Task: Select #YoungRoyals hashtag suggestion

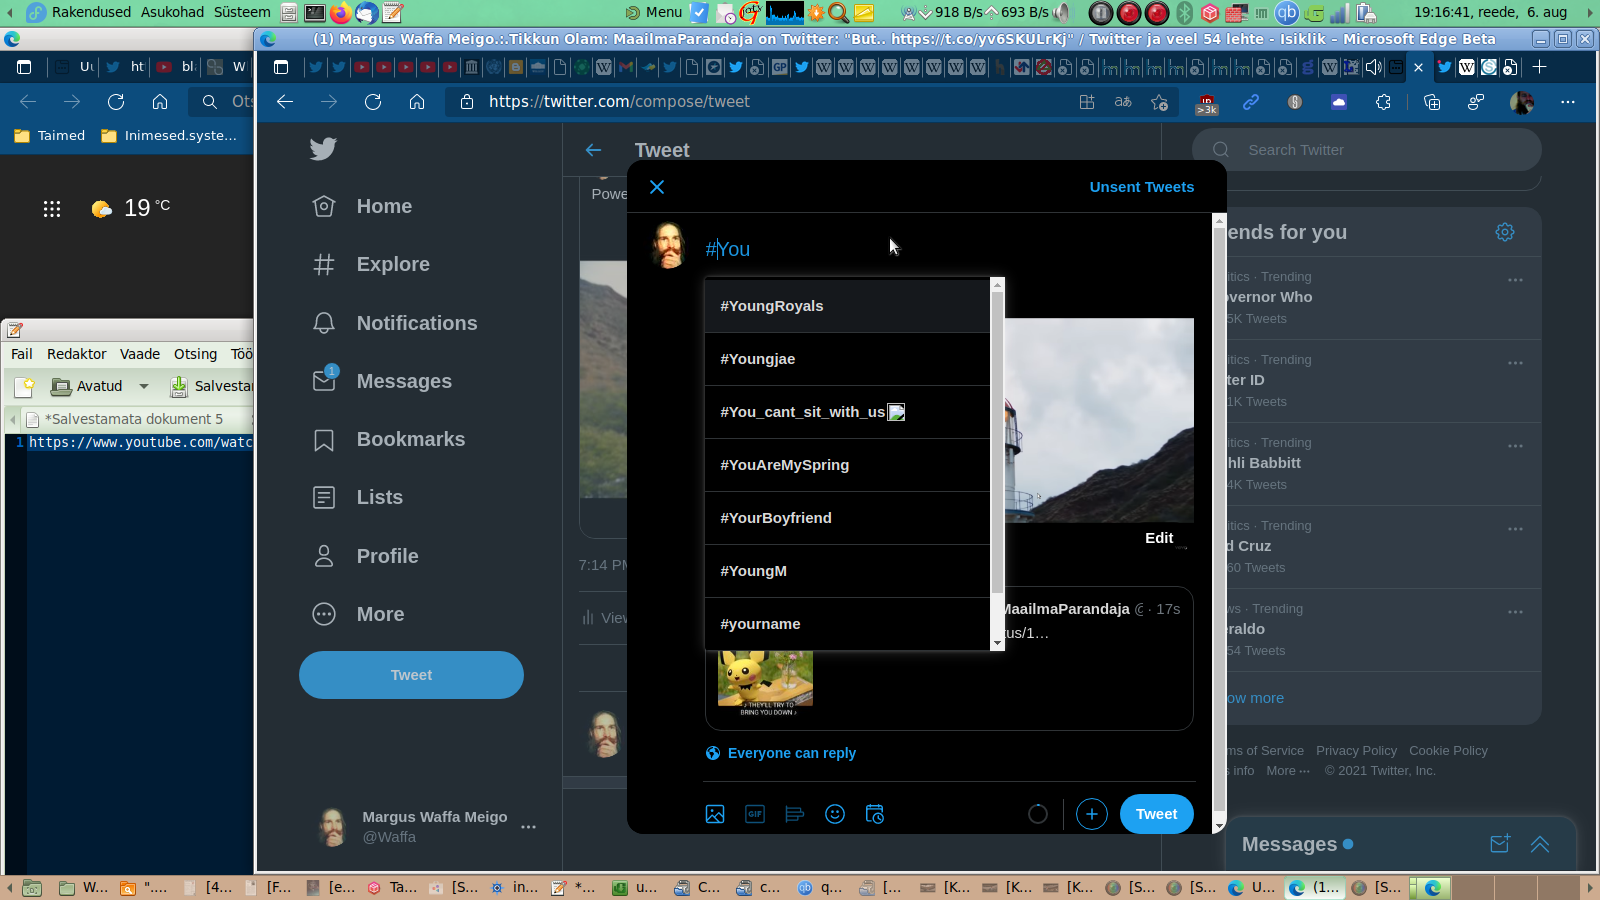Action: [847, 306]
